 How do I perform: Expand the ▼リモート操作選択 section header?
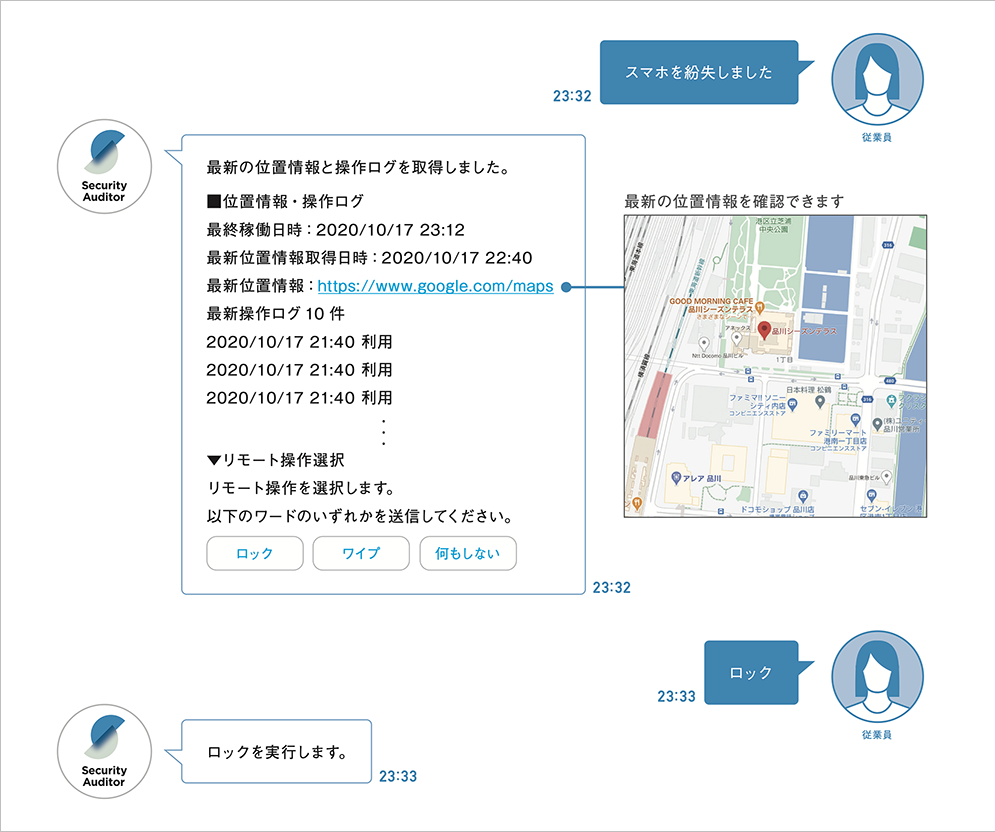click(x=275, y=461)
